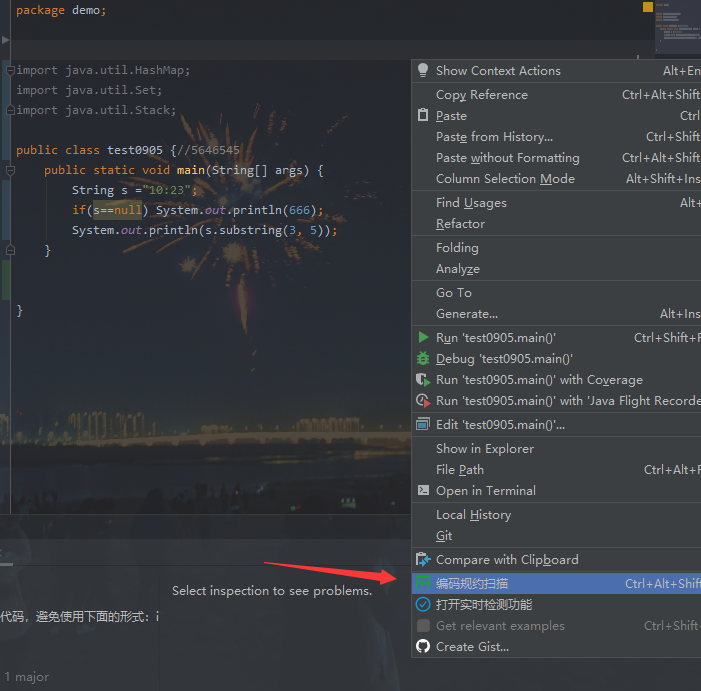Image resolution: width=701 pixels, height=691 pixels.
Task: Select Compare with Clipboard
Action: pos(556,560)
